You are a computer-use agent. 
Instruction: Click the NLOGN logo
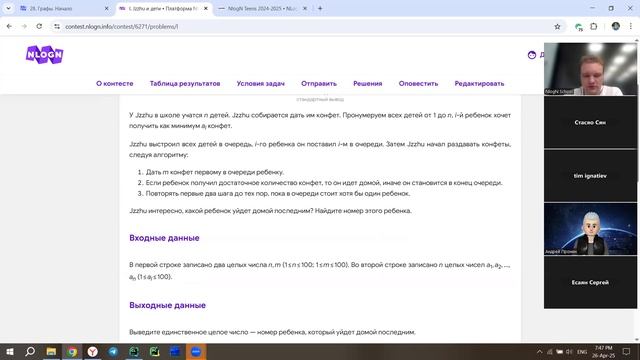[x=44, y=55]
